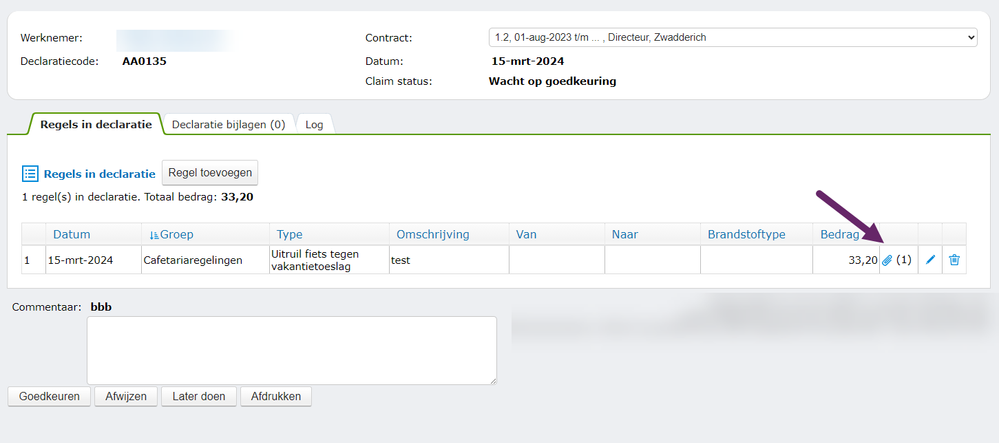Open the Contract dropdown
This screenshot has height=443, width=999.
pos(733,38)
